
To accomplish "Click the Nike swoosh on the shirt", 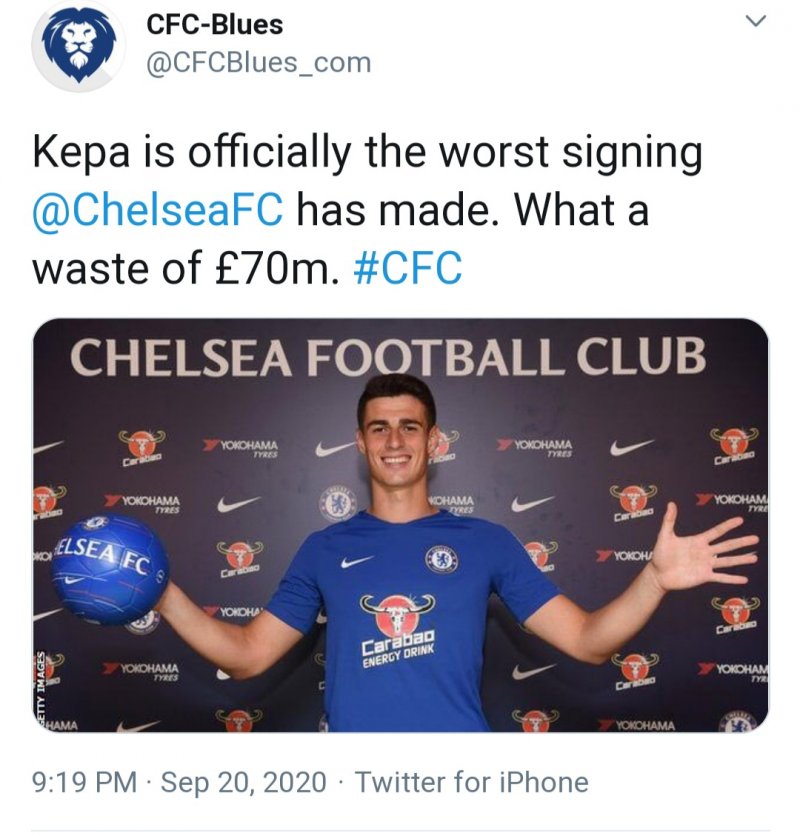I will pyautogui.click(x=356, y=562).
